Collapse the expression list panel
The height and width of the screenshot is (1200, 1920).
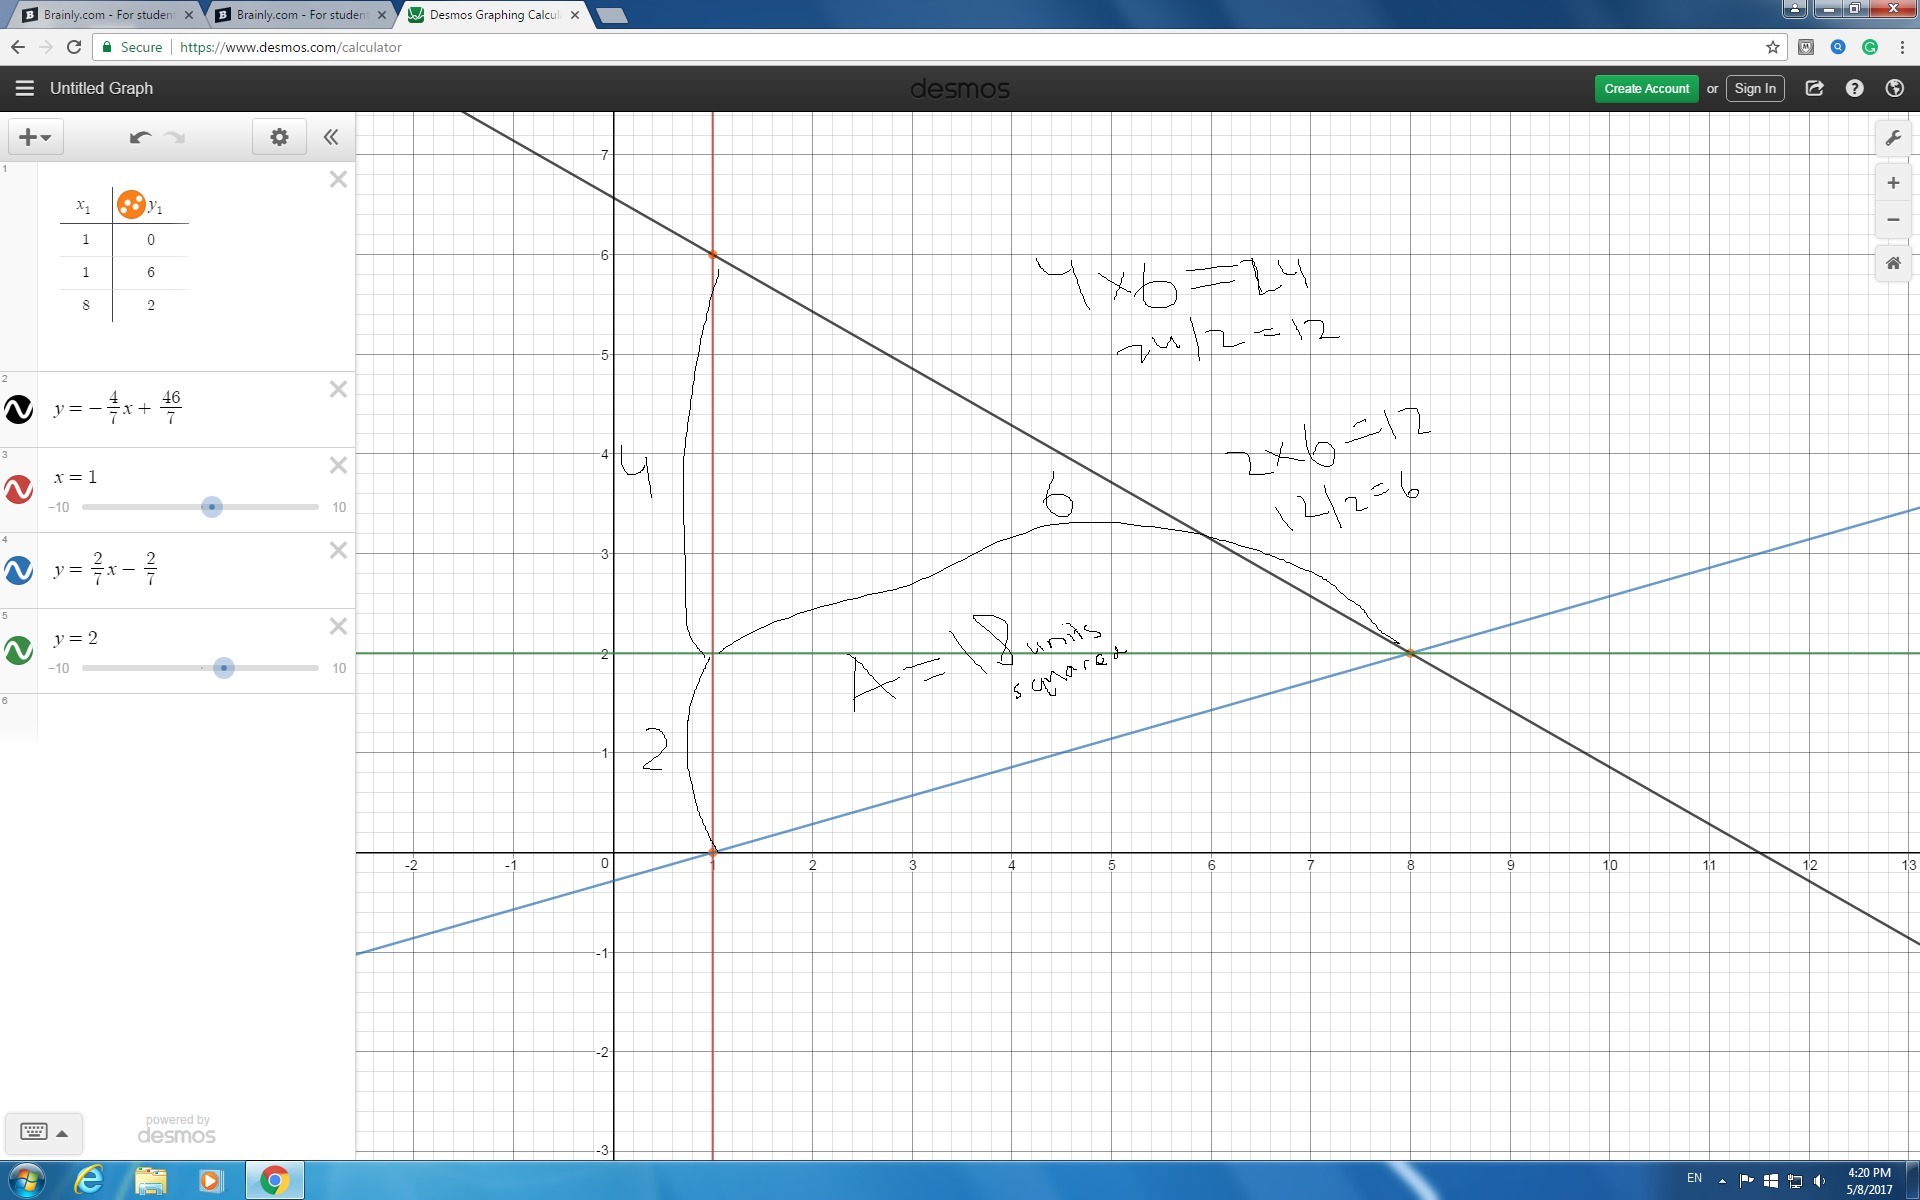pos(331,137)
